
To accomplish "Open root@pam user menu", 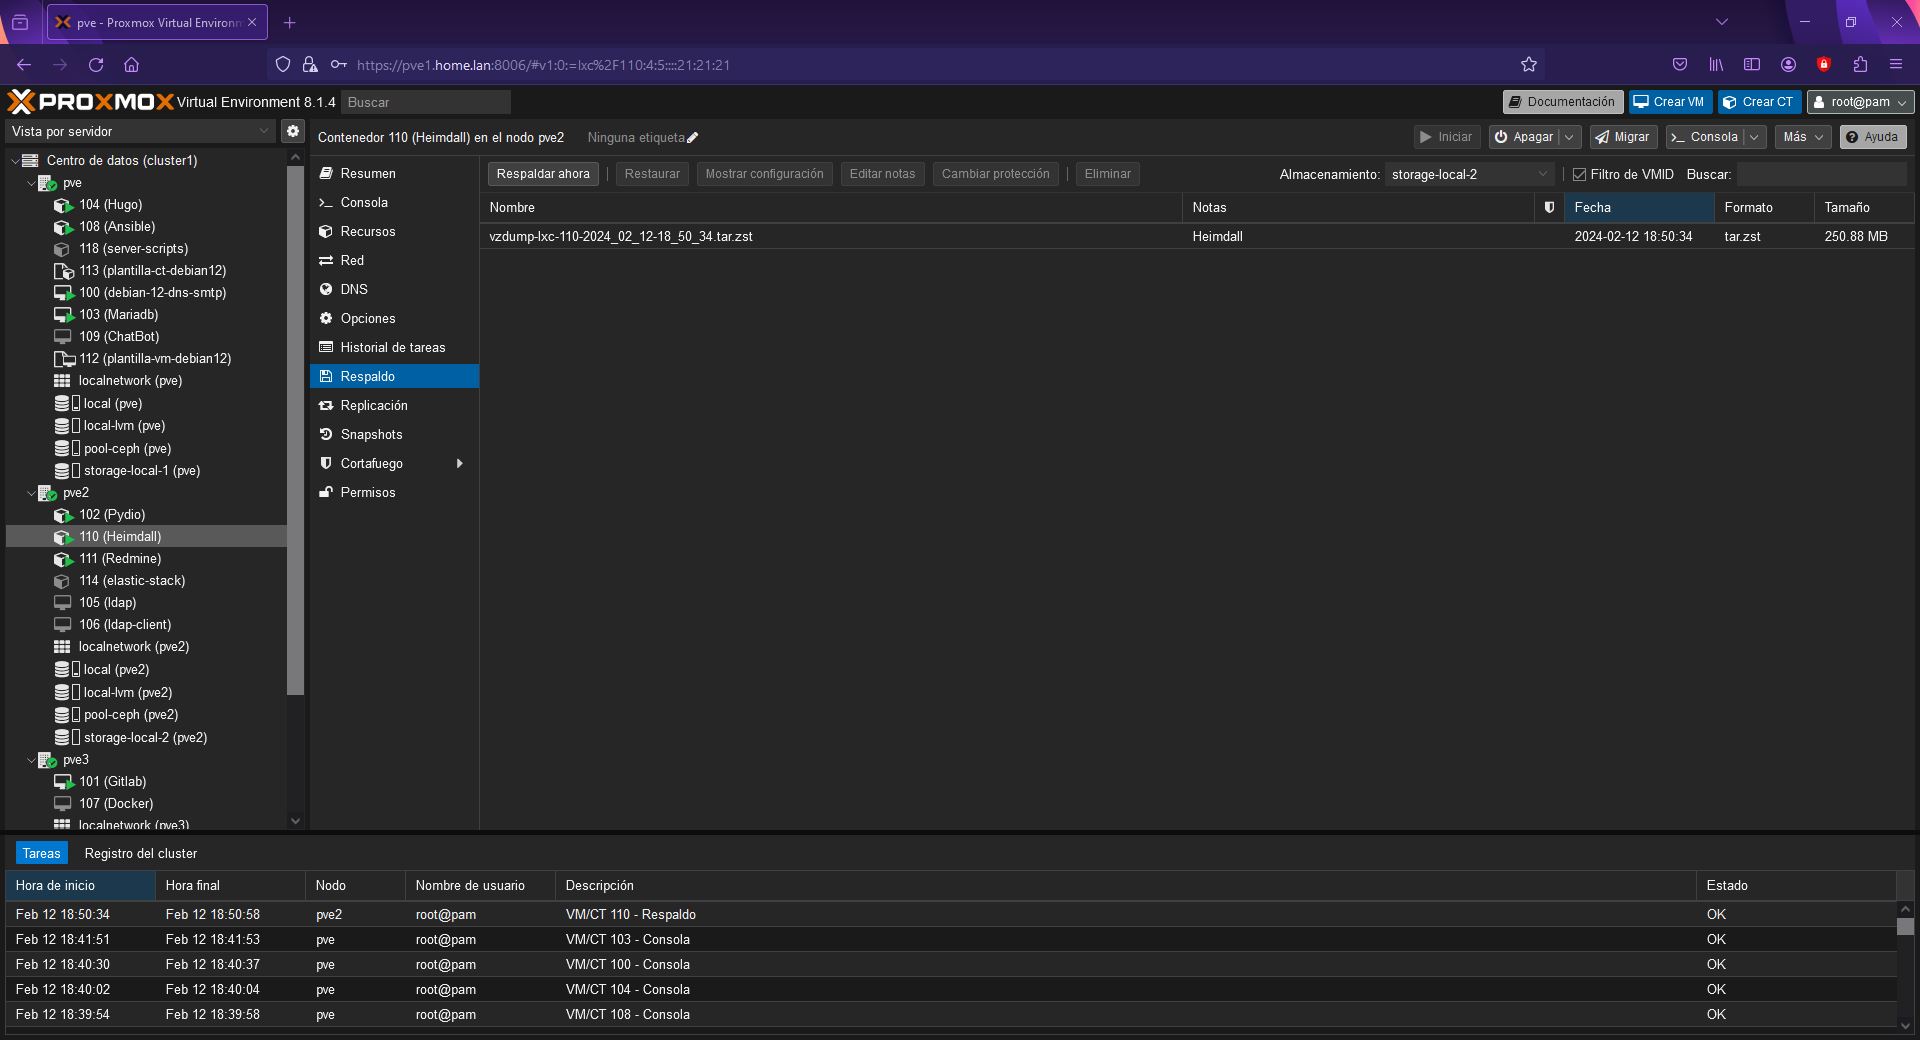I will tap(1861, 102).
